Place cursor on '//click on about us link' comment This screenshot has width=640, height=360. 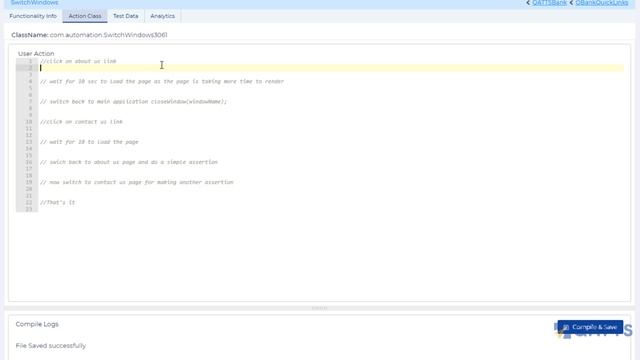(78, 61)
